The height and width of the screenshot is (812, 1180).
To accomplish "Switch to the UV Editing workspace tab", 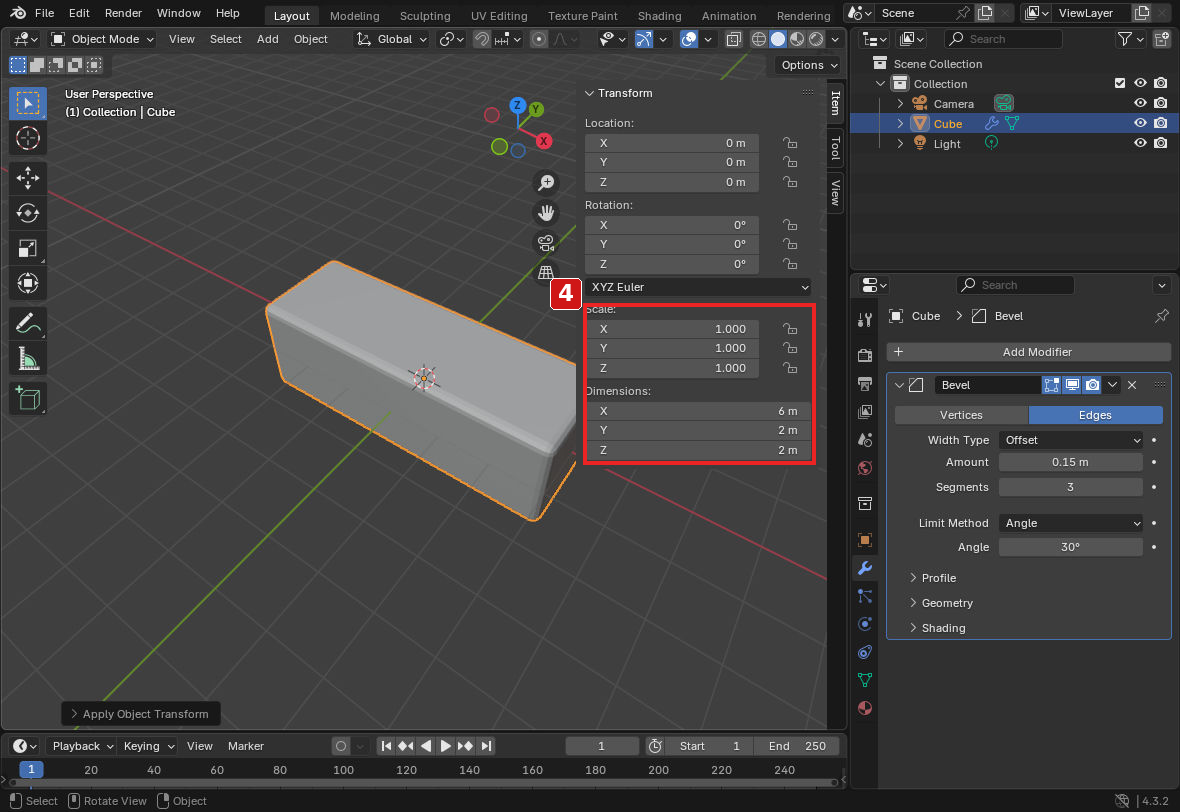I will 499,16.
